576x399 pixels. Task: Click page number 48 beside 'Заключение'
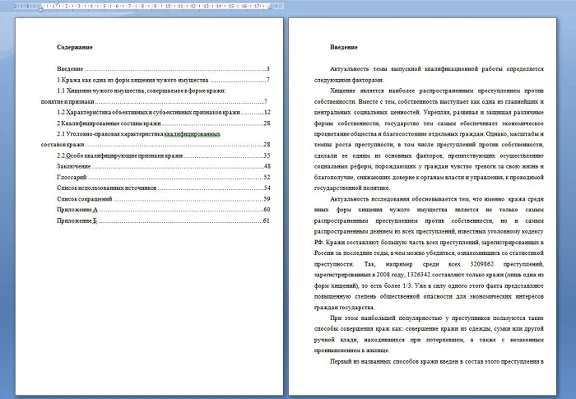267,166
